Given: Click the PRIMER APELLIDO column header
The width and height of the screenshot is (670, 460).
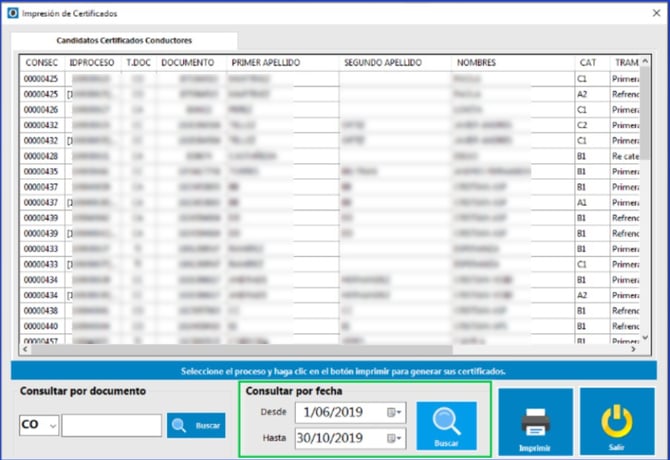Looking at the screenshot, I should pyautogui.click(x=265, y=62).
